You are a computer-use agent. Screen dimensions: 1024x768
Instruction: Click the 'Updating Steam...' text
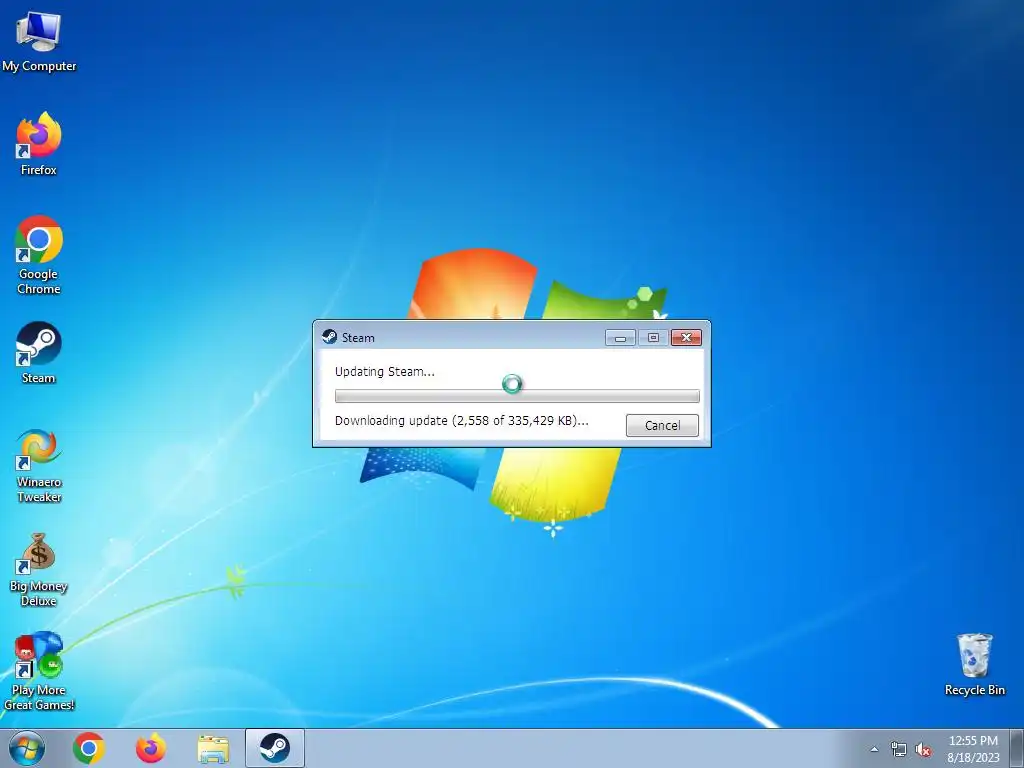tap(385, 372)
